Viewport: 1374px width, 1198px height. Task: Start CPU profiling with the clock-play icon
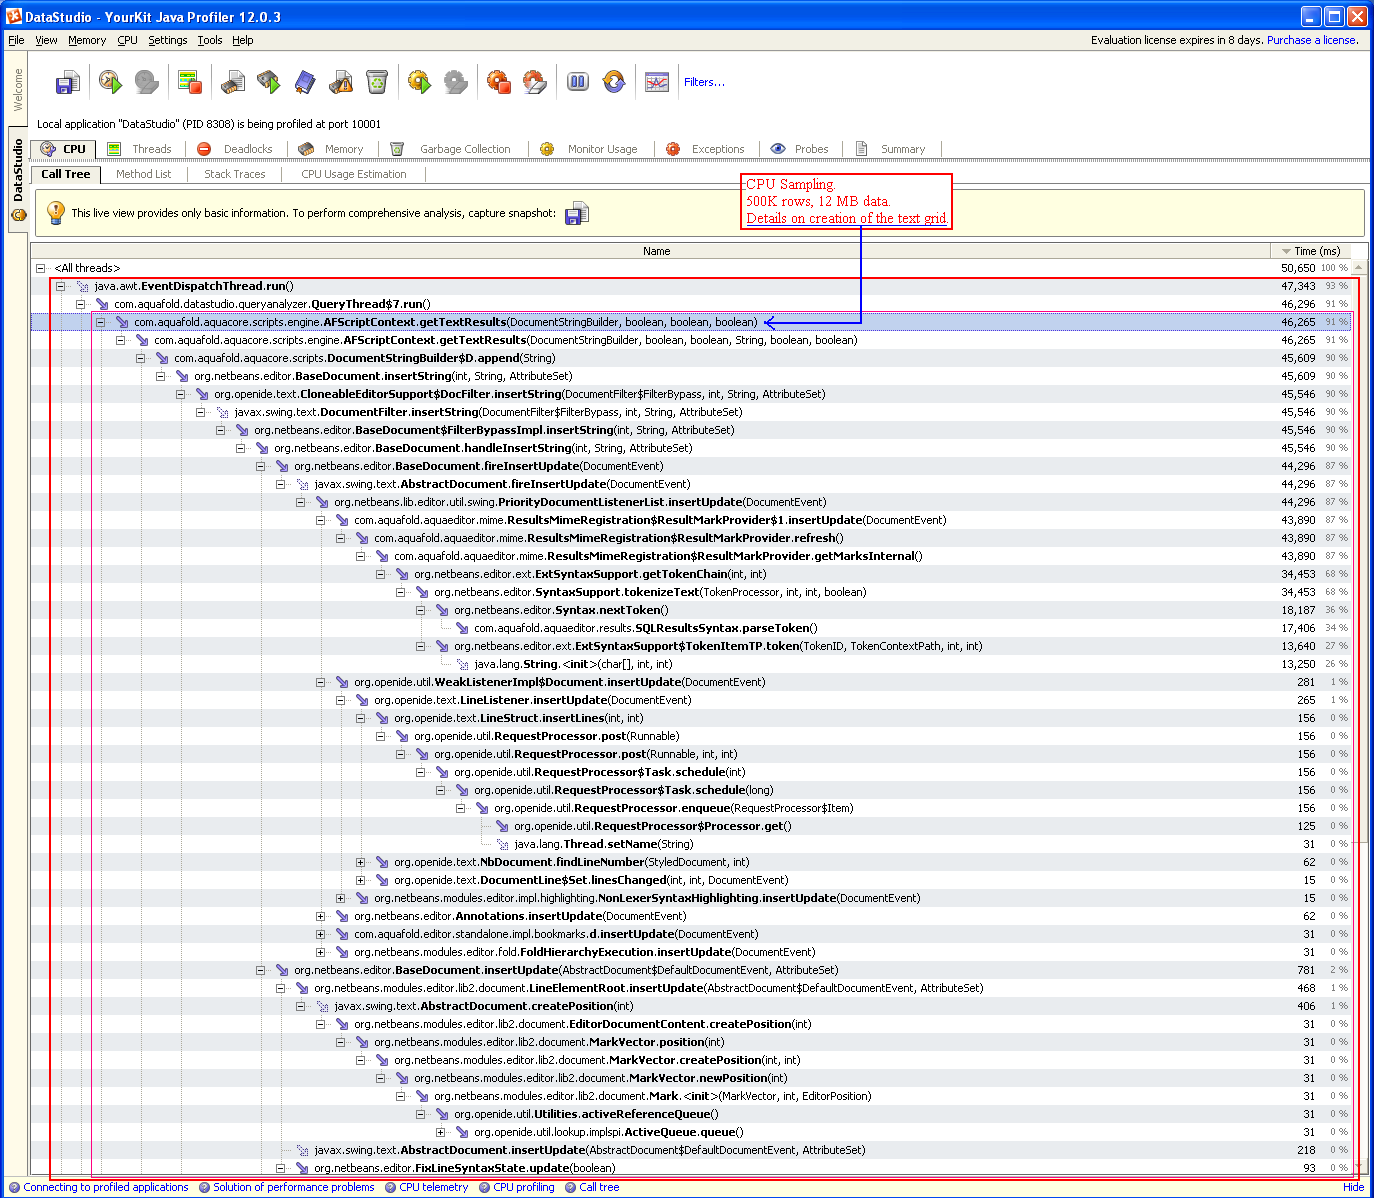point(110,82)
